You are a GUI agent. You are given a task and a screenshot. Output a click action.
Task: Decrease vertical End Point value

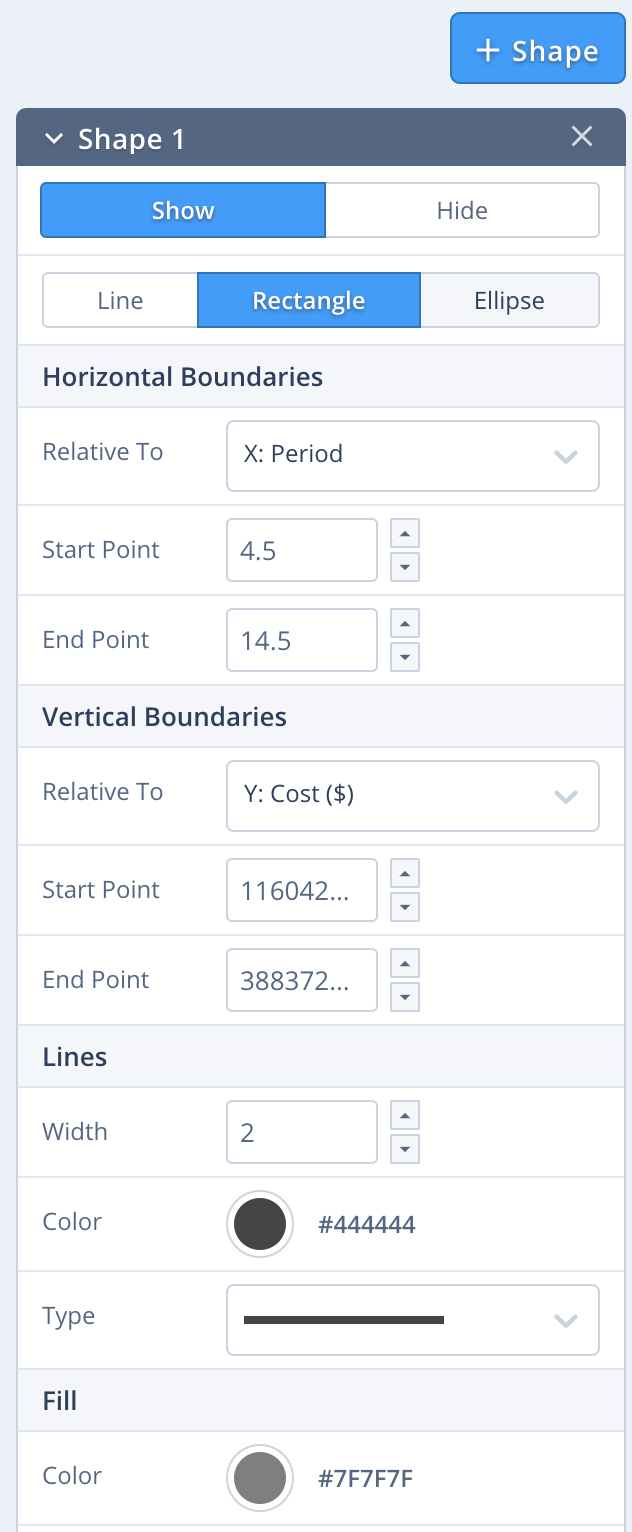[x=404, y=997]
